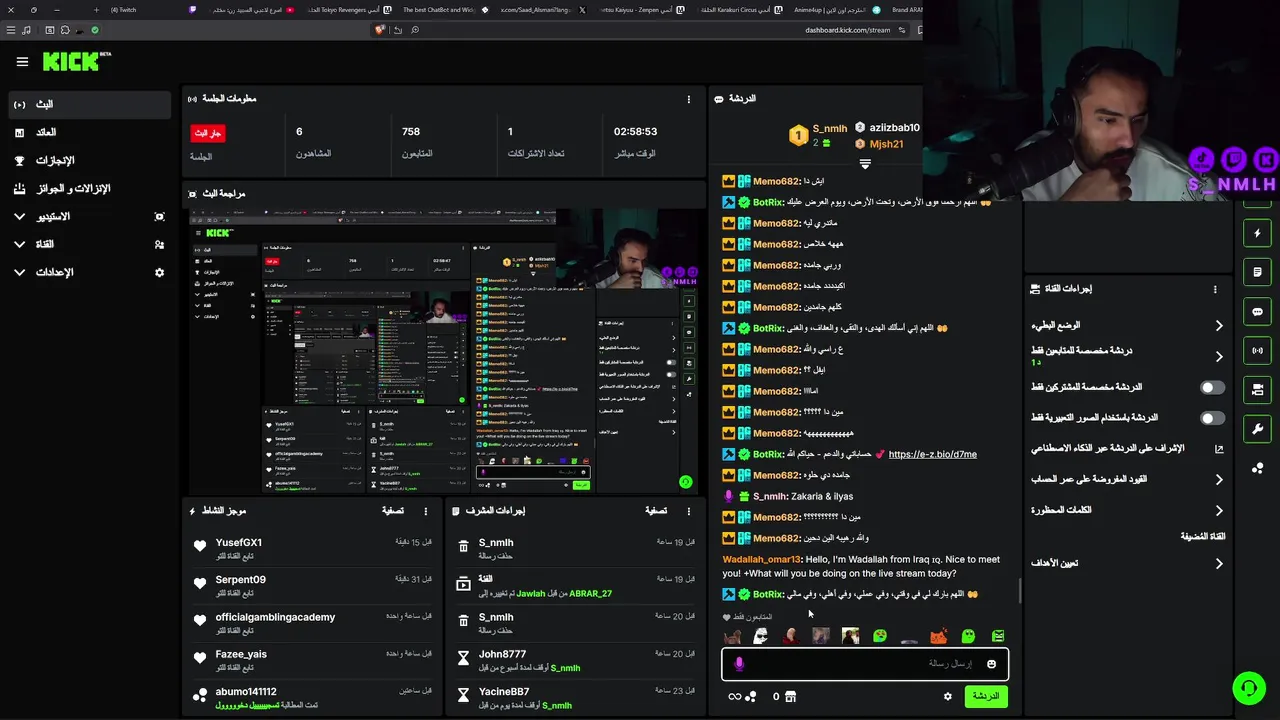Click the stream preview thumbnail
1280x720 pixels.
(445, 351)
